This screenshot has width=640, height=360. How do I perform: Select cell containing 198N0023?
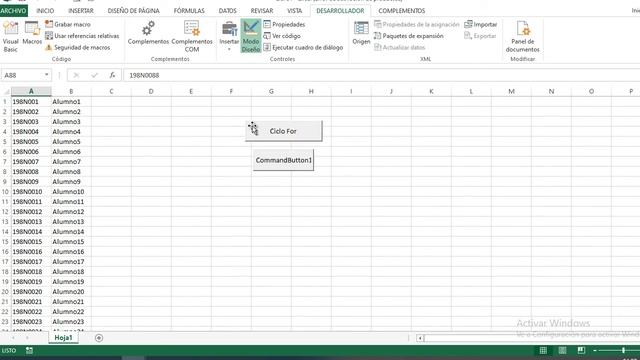pyautogui.click(x=31, y=322)
